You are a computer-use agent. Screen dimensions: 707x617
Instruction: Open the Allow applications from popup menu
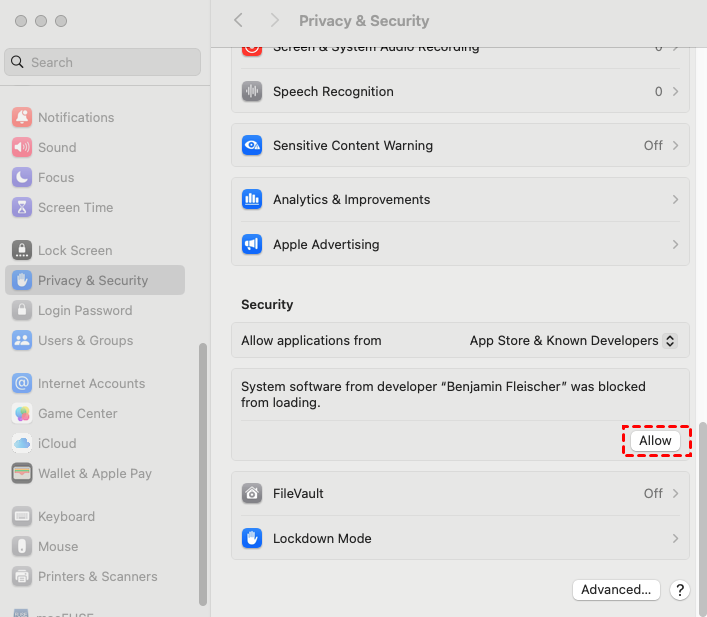[x=574, y=340]
